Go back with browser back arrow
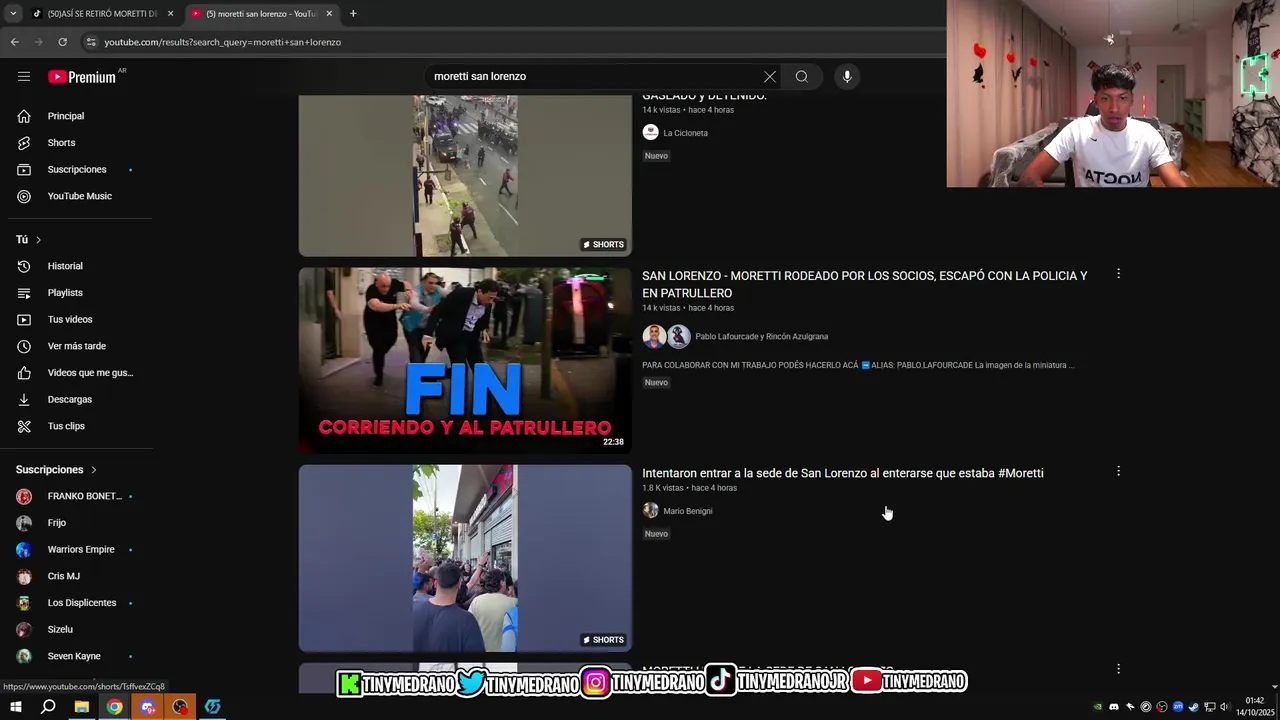The image size is (1280, 720). tap(15, 42)
